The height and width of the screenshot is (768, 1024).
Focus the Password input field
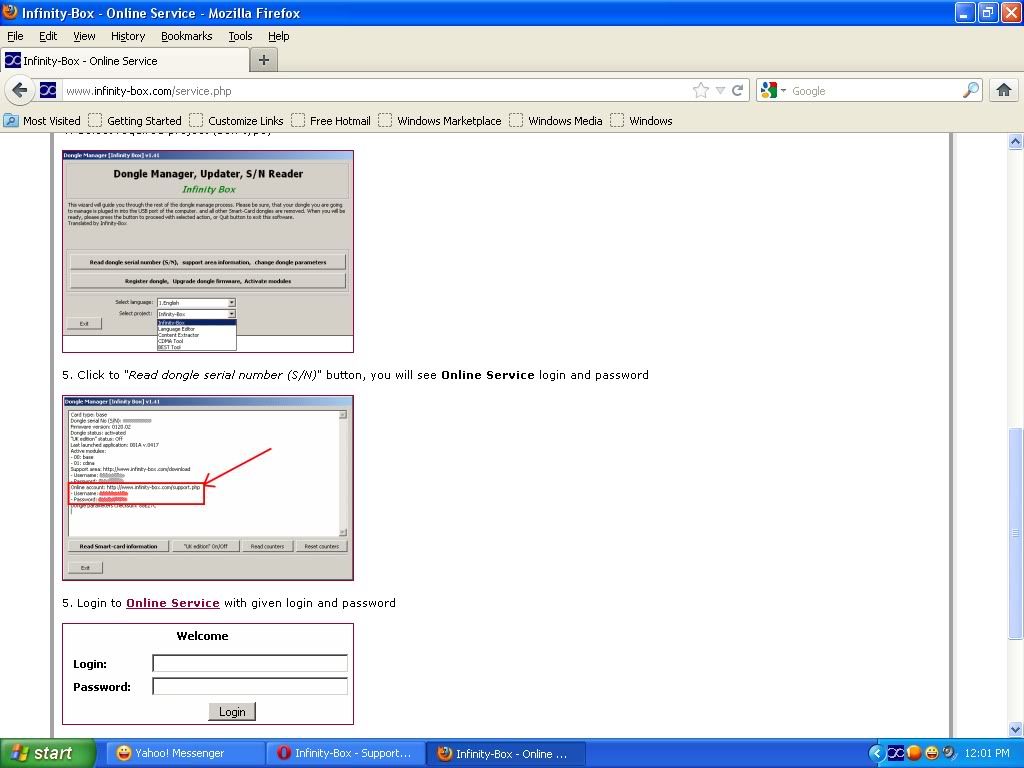coord(249,686)
